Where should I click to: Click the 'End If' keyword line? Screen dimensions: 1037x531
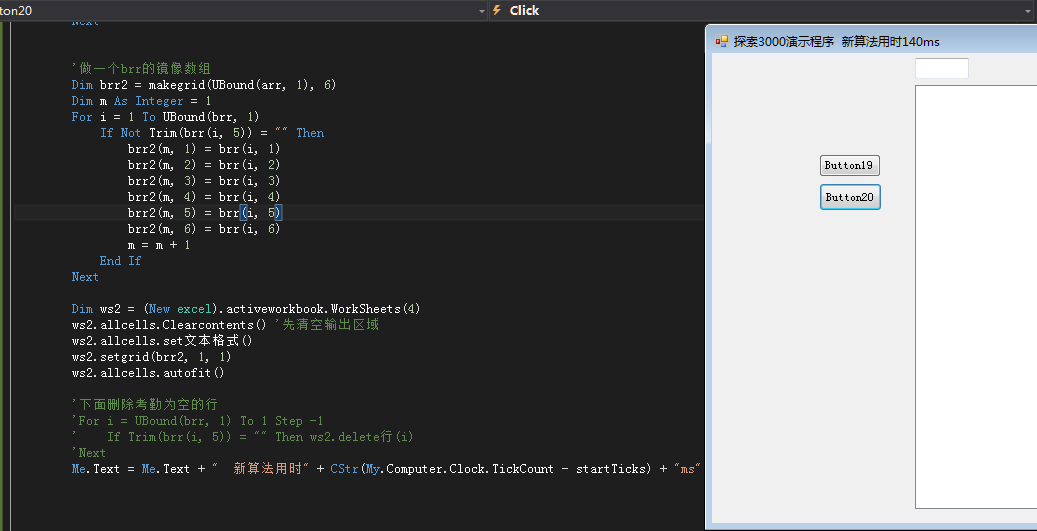120,261
